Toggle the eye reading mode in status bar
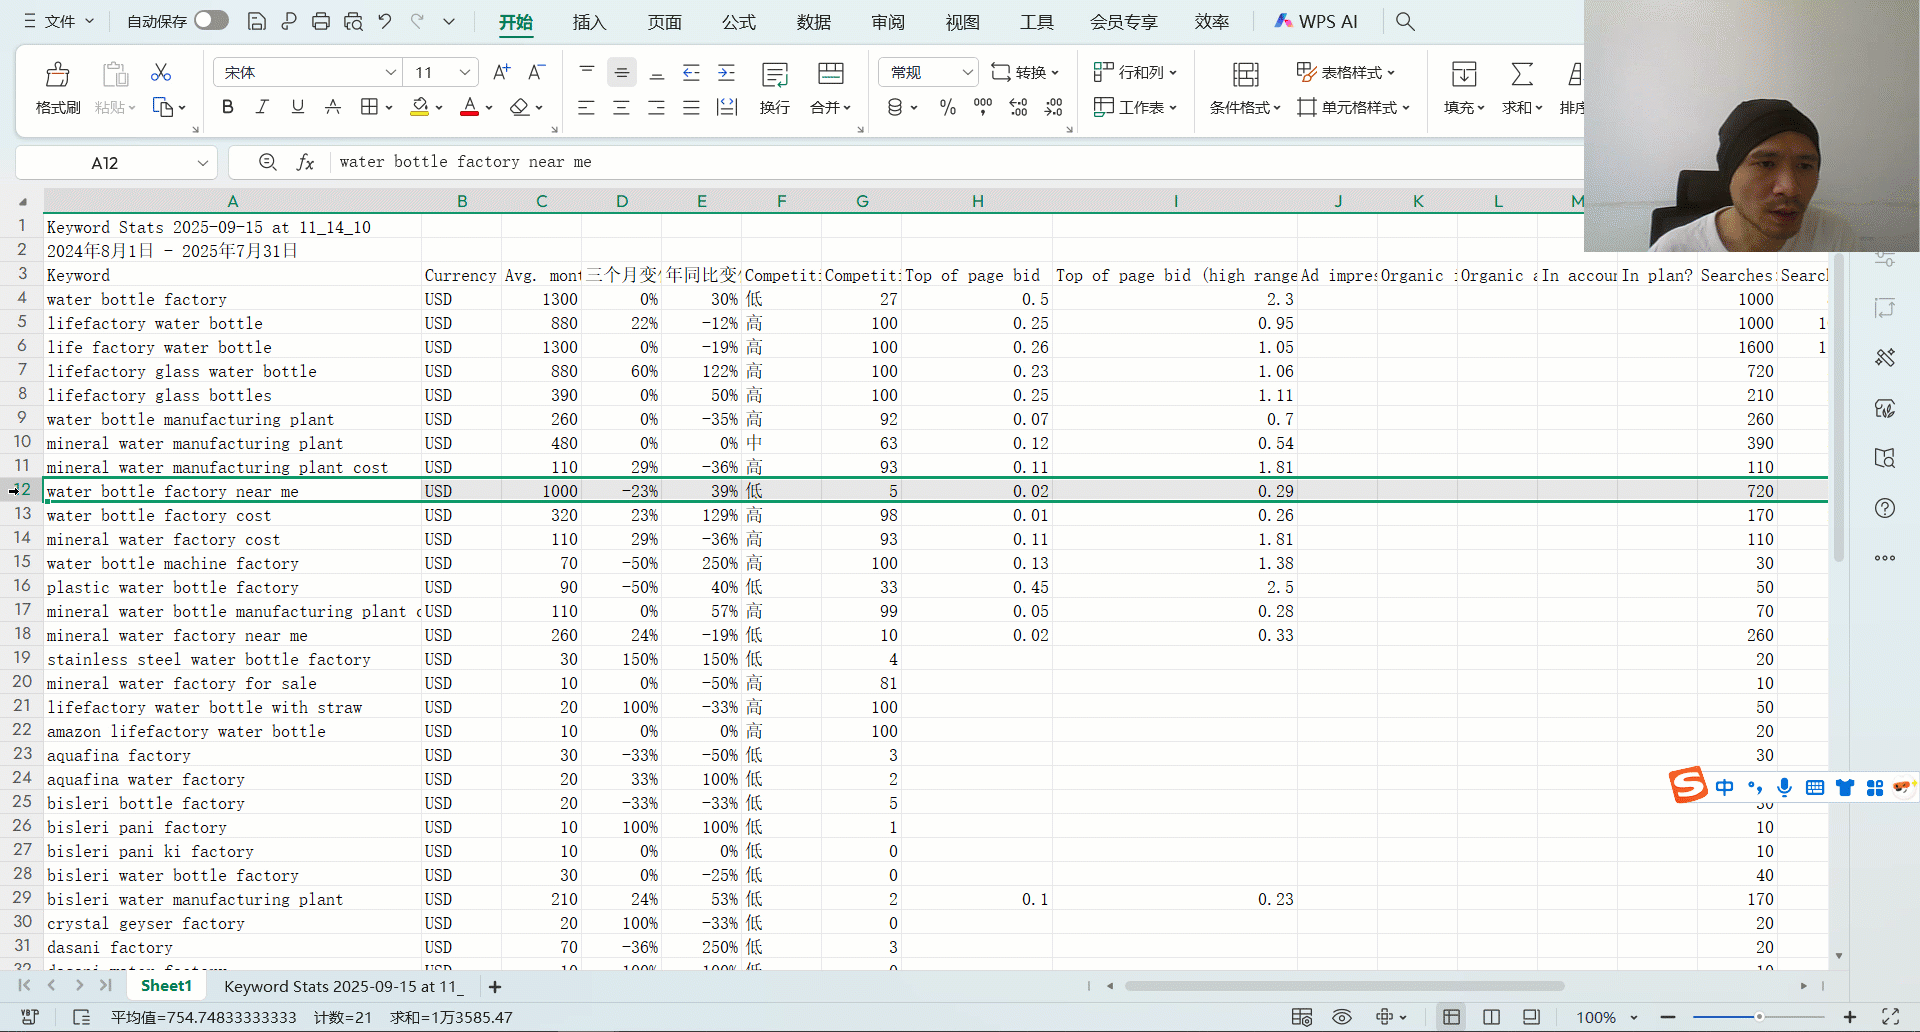Screen dimensions: 1920x1032 (x=1342, y=1017)
